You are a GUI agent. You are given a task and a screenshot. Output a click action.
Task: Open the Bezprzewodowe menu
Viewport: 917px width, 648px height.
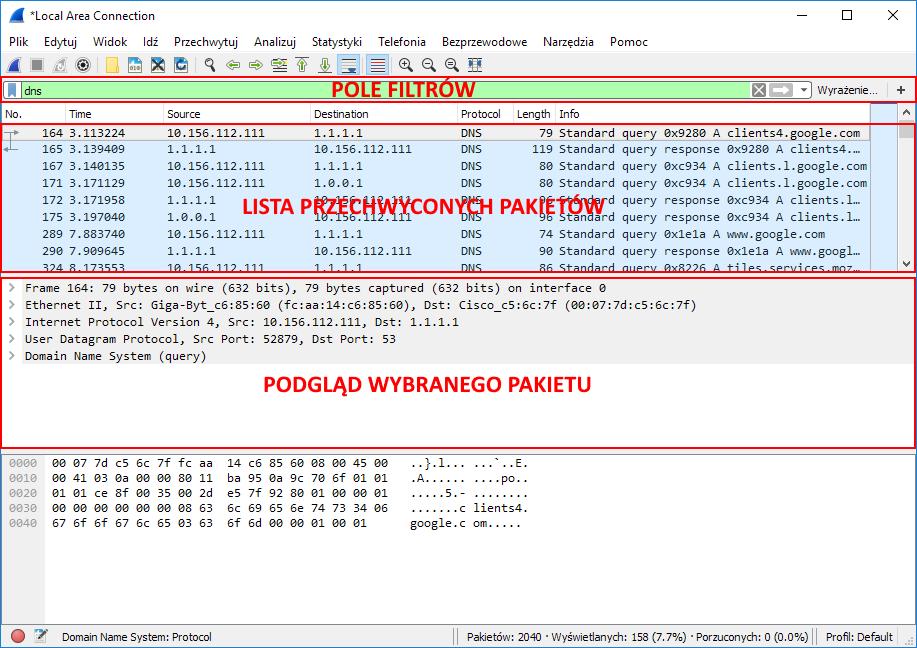484,42
